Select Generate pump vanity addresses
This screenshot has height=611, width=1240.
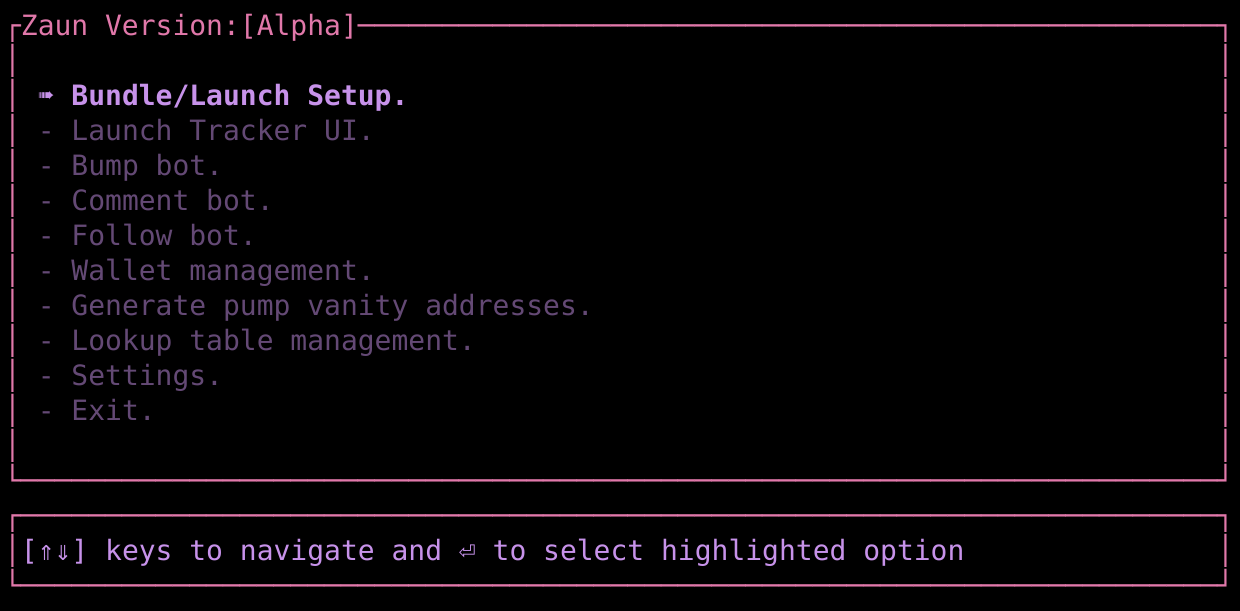click(x=331, y=306)
